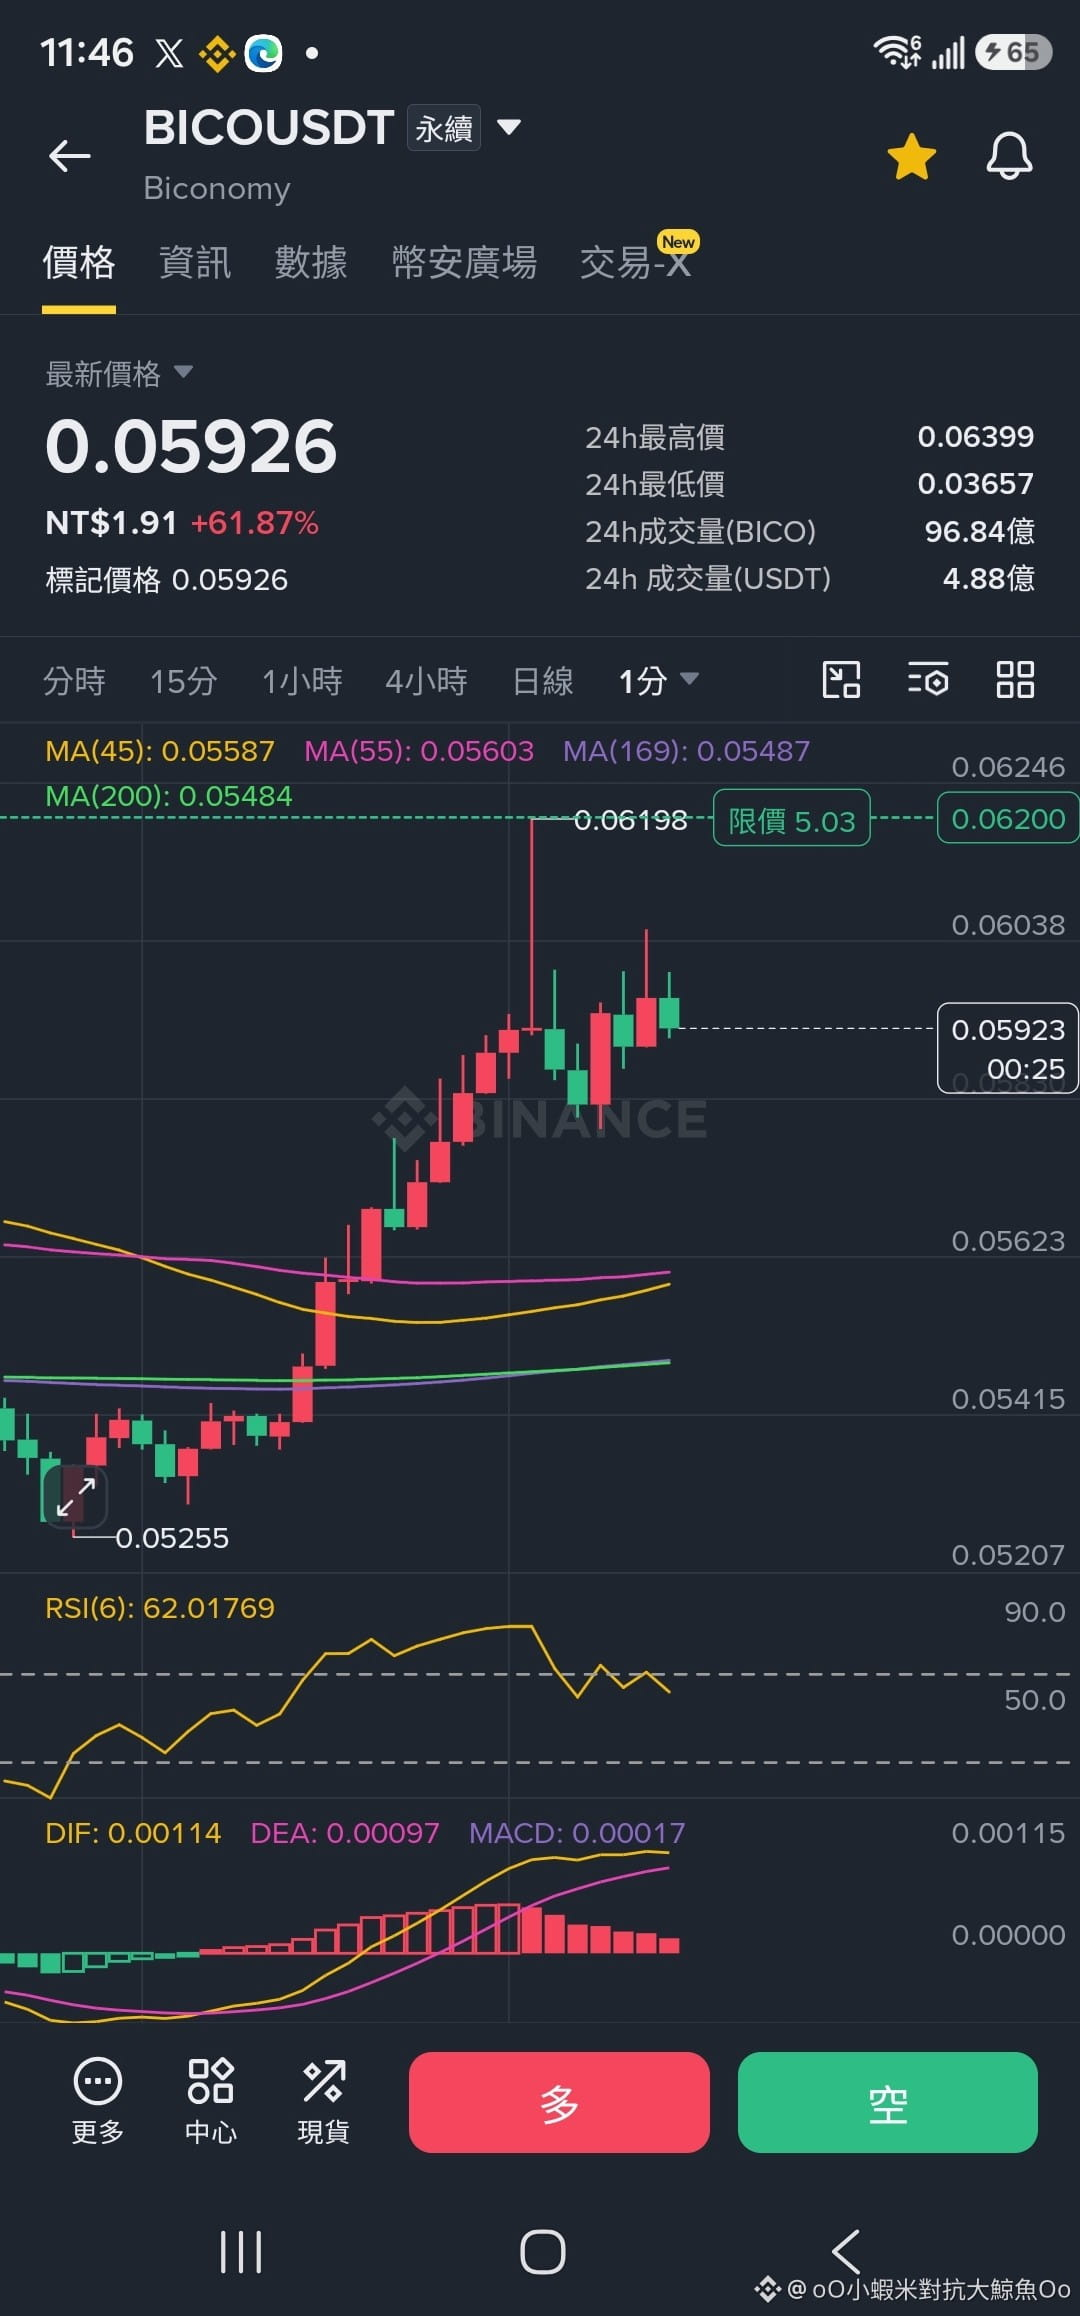The image size is (1080, 2316).
Task: Open the 數據 tab
Action: [x=311, y=263]
